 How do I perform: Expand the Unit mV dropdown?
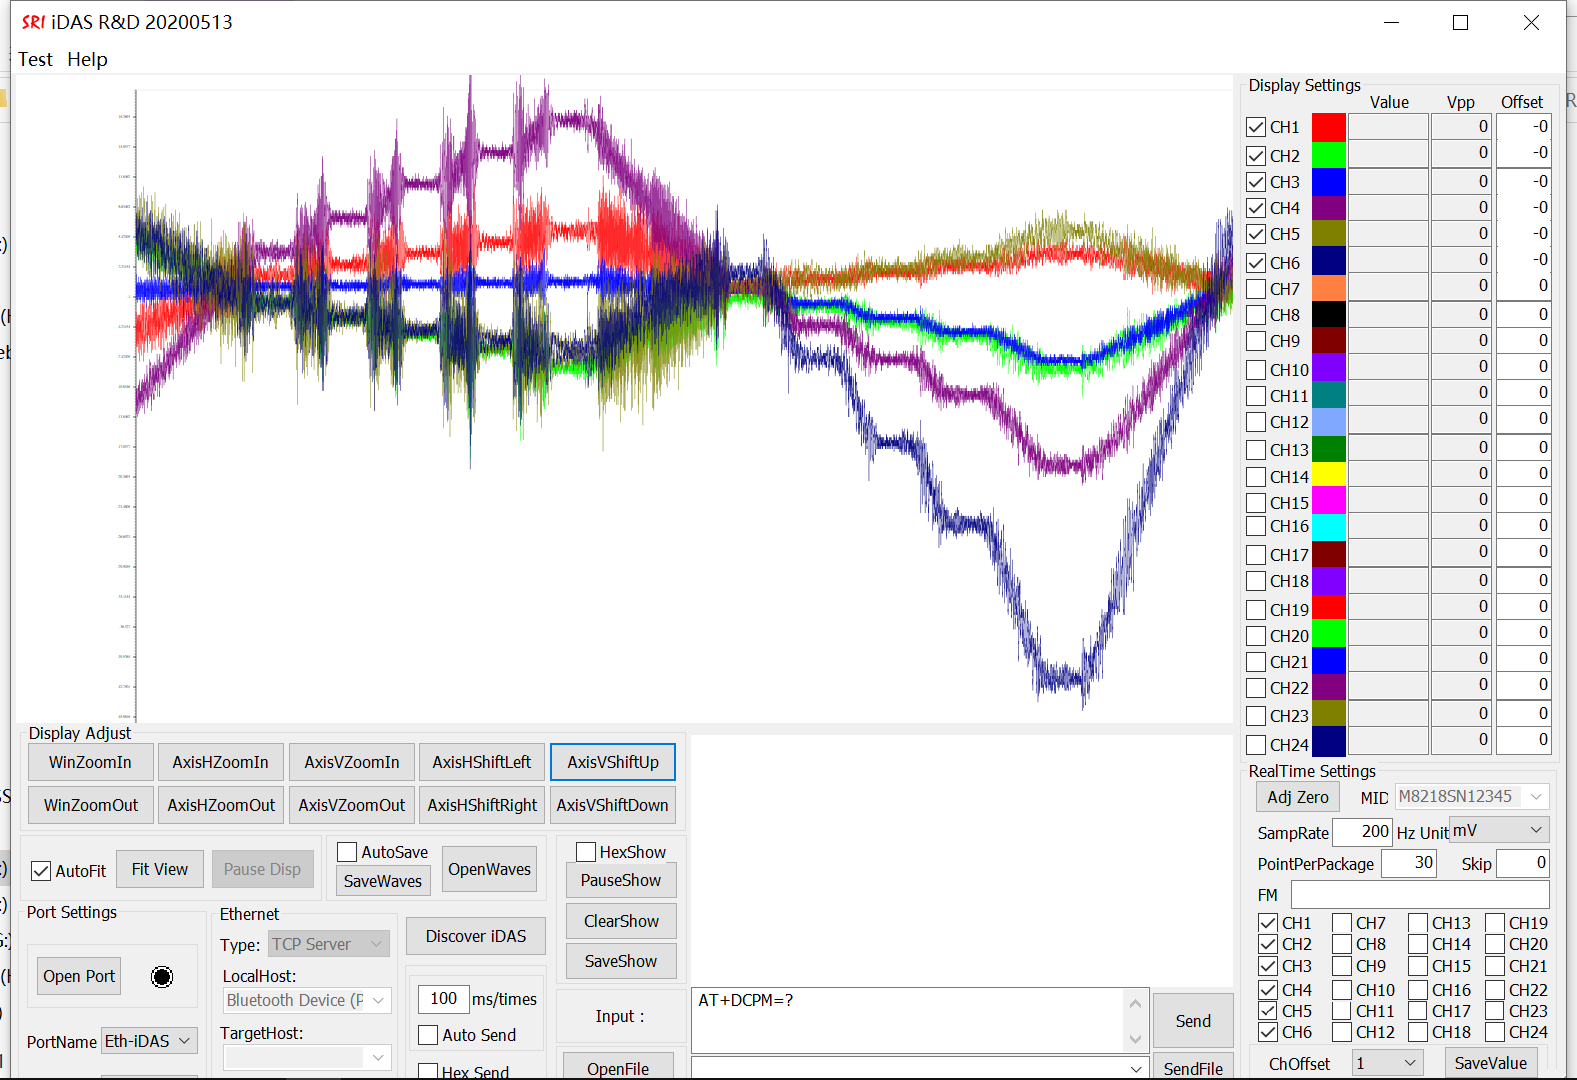pos(1498,831)
